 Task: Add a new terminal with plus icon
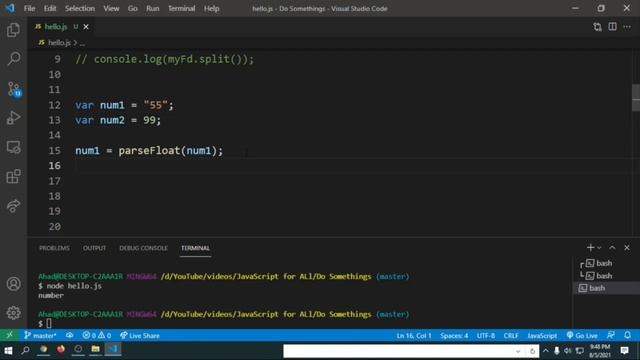coord(590,248)
